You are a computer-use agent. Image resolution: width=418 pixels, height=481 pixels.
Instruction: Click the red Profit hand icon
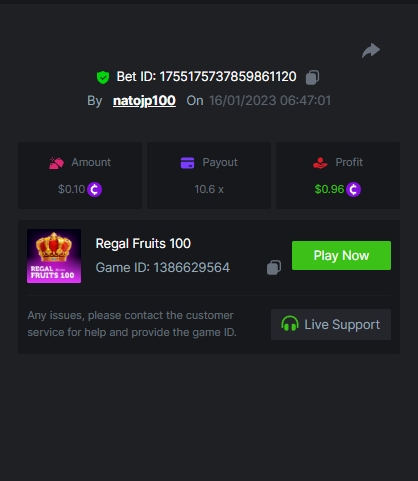tap(320, 163)
